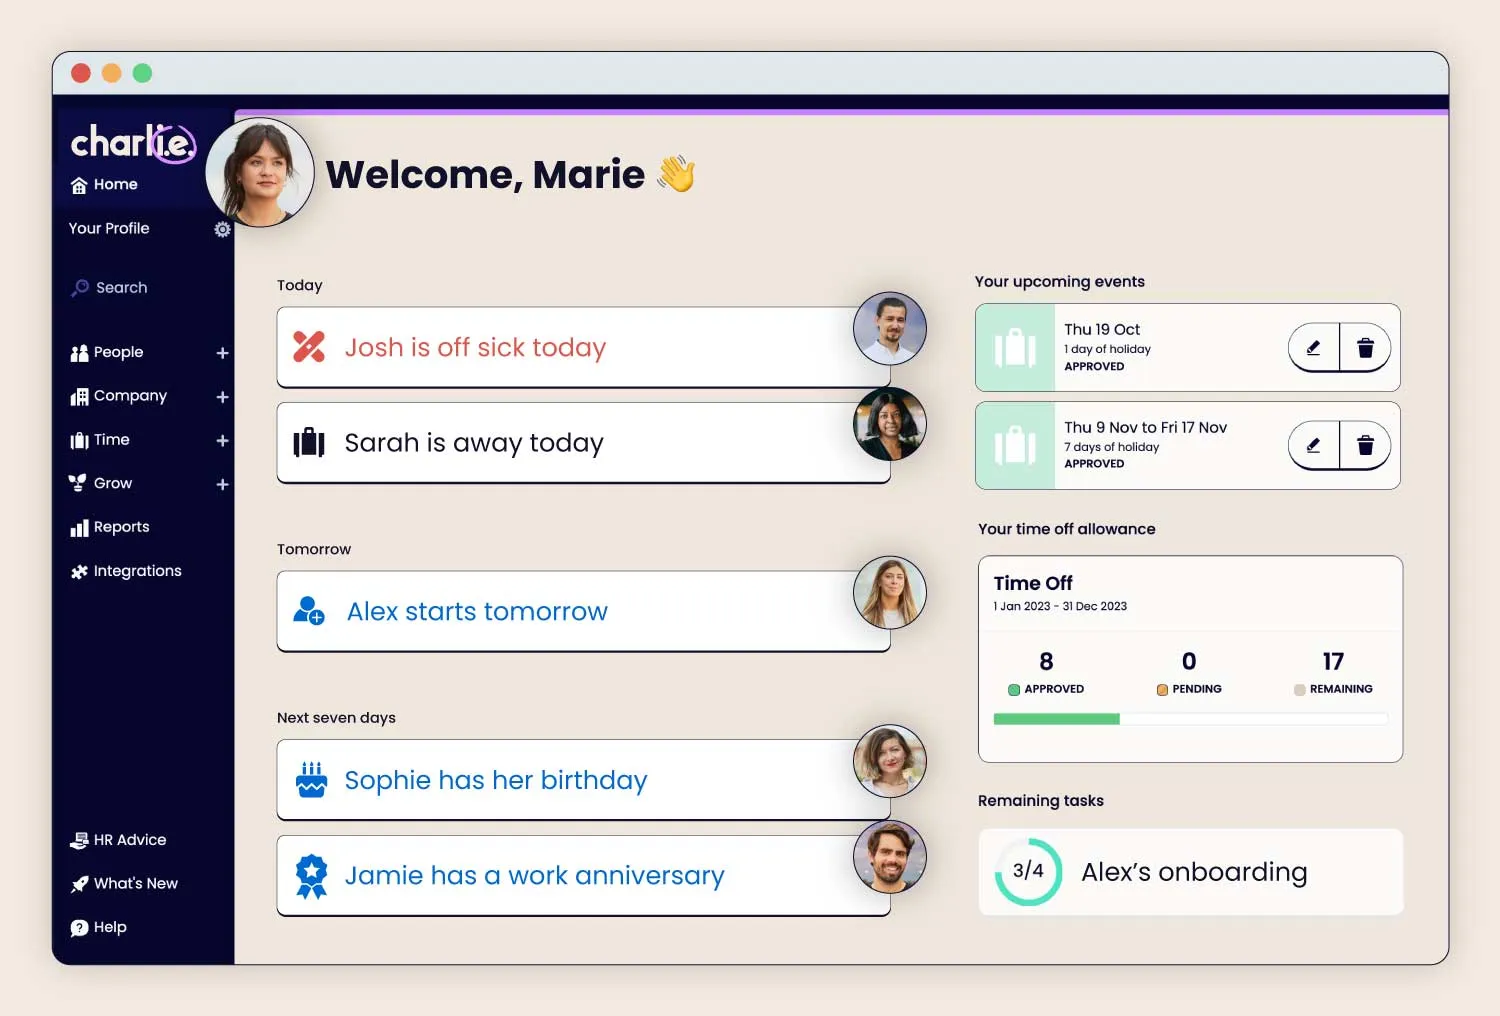
Task: Delete the 9 Nov to 17 Nov holiday
Action: pos(1365,446)
